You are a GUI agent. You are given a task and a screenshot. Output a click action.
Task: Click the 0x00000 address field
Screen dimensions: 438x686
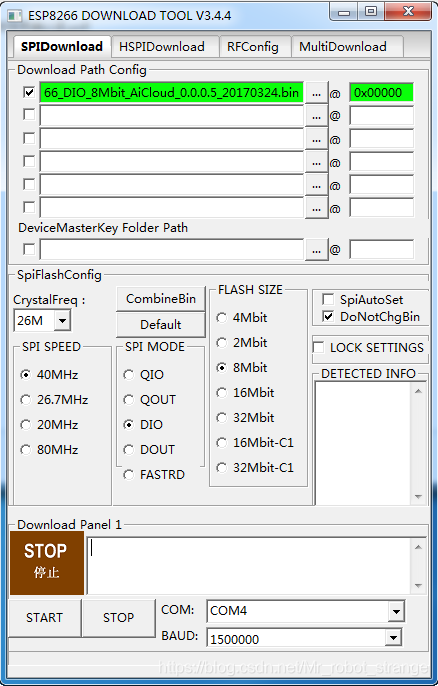[x=381, y=93]
